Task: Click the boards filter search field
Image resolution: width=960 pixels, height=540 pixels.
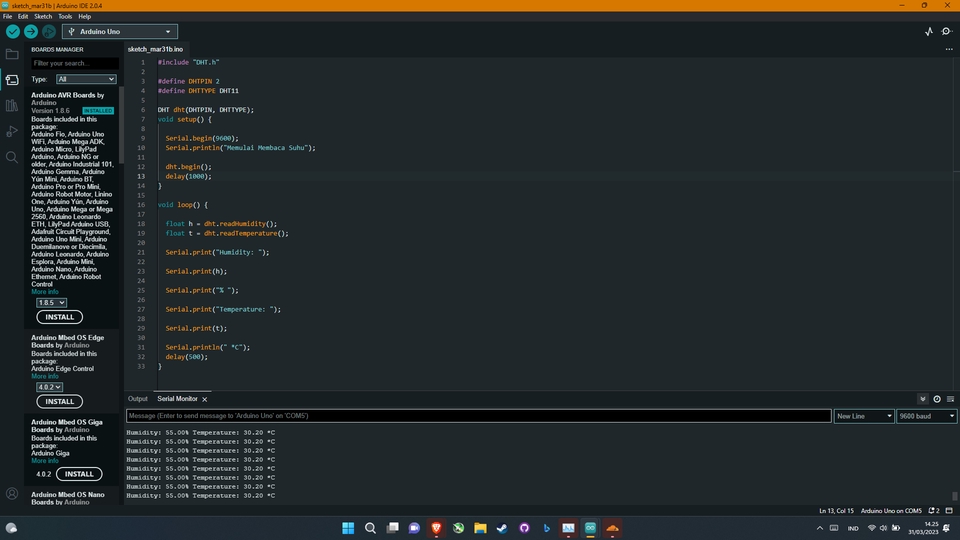Action: (75, 63)
